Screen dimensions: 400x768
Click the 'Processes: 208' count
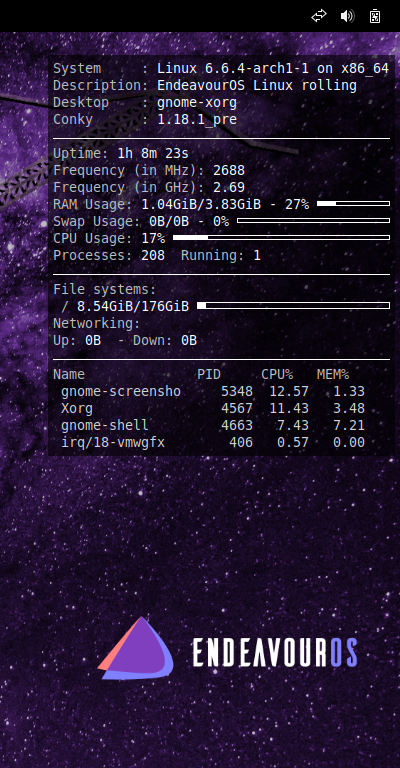(109, 256)
